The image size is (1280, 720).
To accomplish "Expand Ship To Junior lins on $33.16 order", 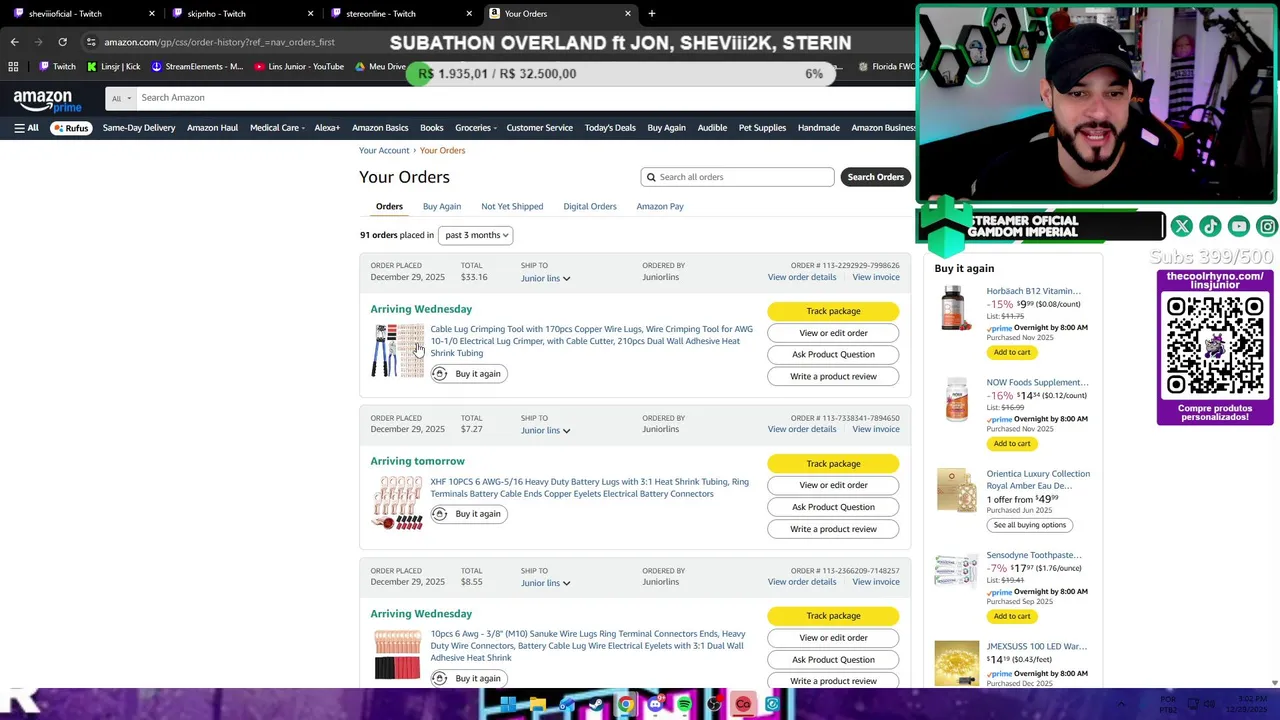I will pos(545,278).
